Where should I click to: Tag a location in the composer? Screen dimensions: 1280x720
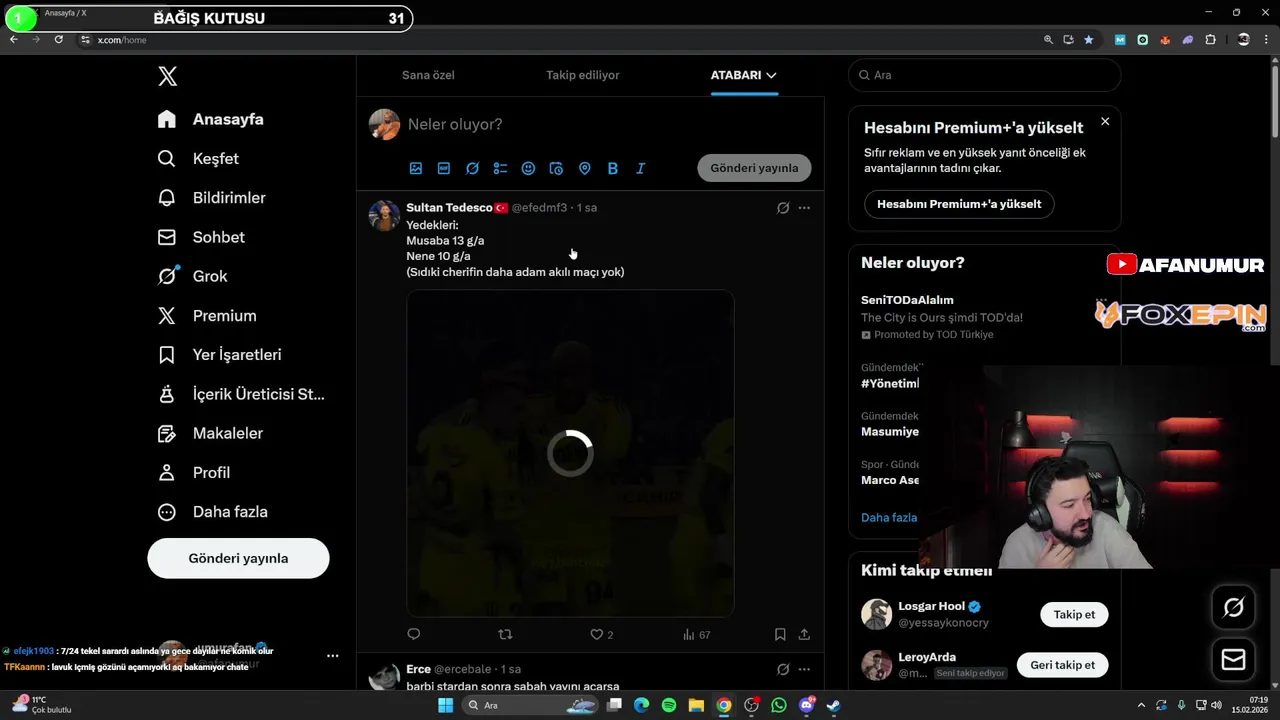585,168
